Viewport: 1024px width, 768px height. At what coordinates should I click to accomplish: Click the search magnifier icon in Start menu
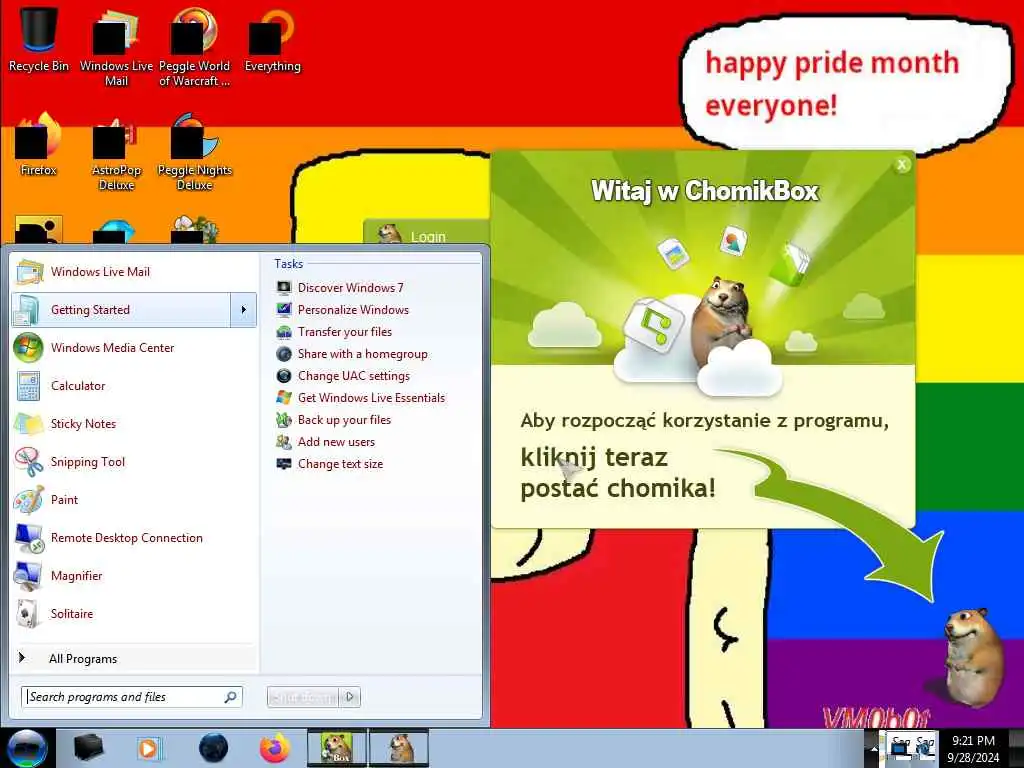click(230, 697)
